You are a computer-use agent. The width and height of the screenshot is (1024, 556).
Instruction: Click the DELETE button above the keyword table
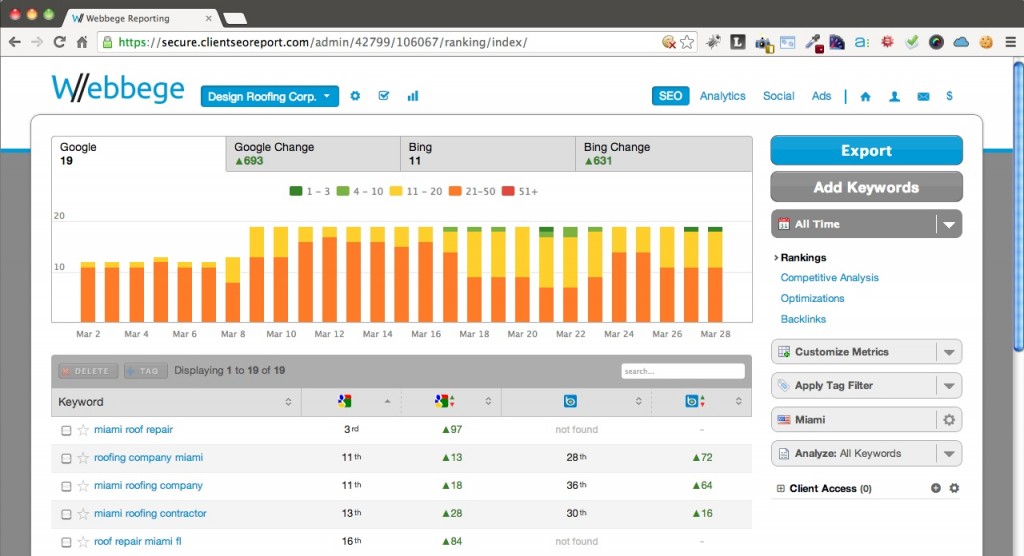pyautogui.click(x=88, y=371)
